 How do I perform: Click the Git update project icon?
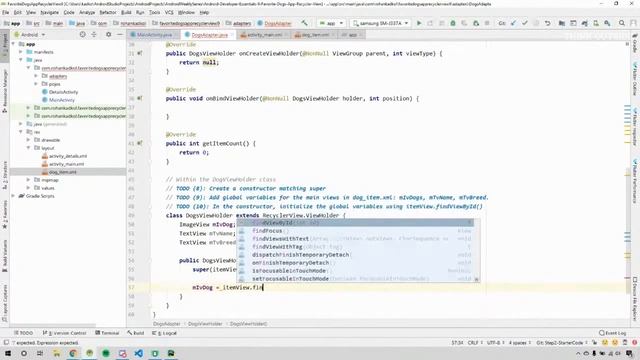(x=513, y=23)
